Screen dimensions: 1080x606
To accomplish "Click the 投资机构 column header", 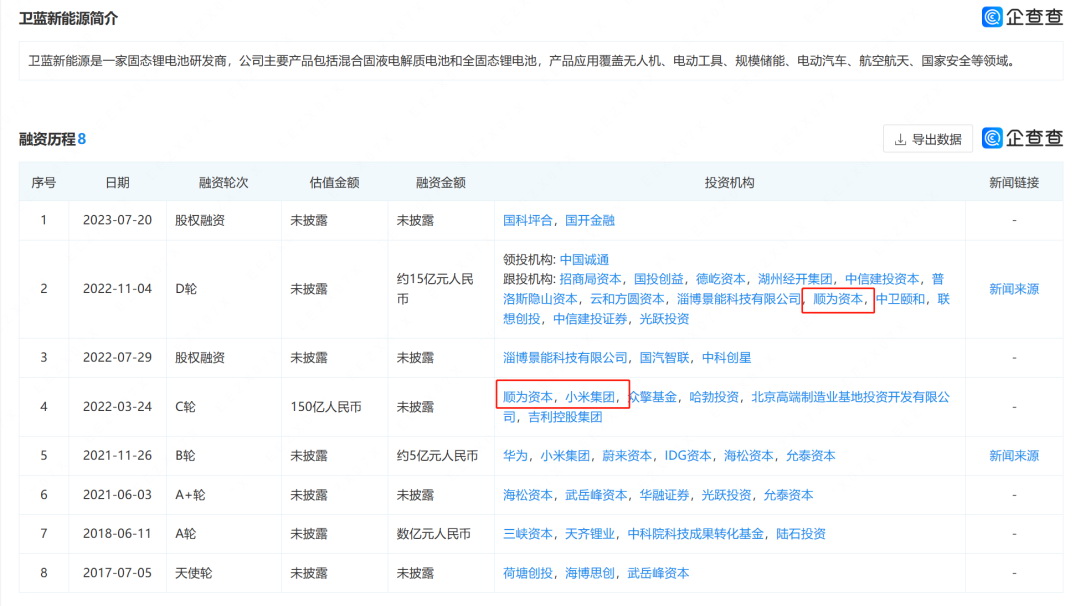I will point(729,183).
